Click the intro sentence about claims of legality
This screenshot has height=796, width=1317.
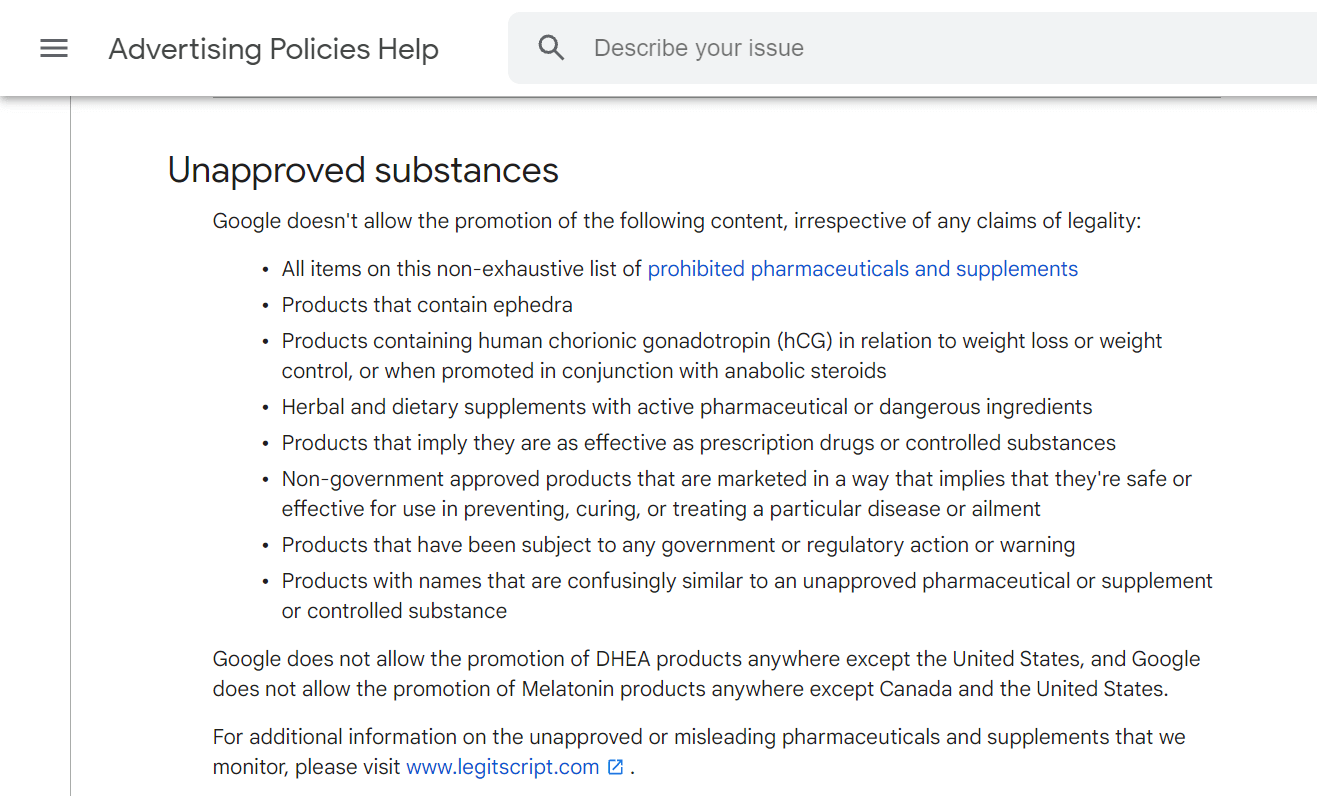[676, 221]
